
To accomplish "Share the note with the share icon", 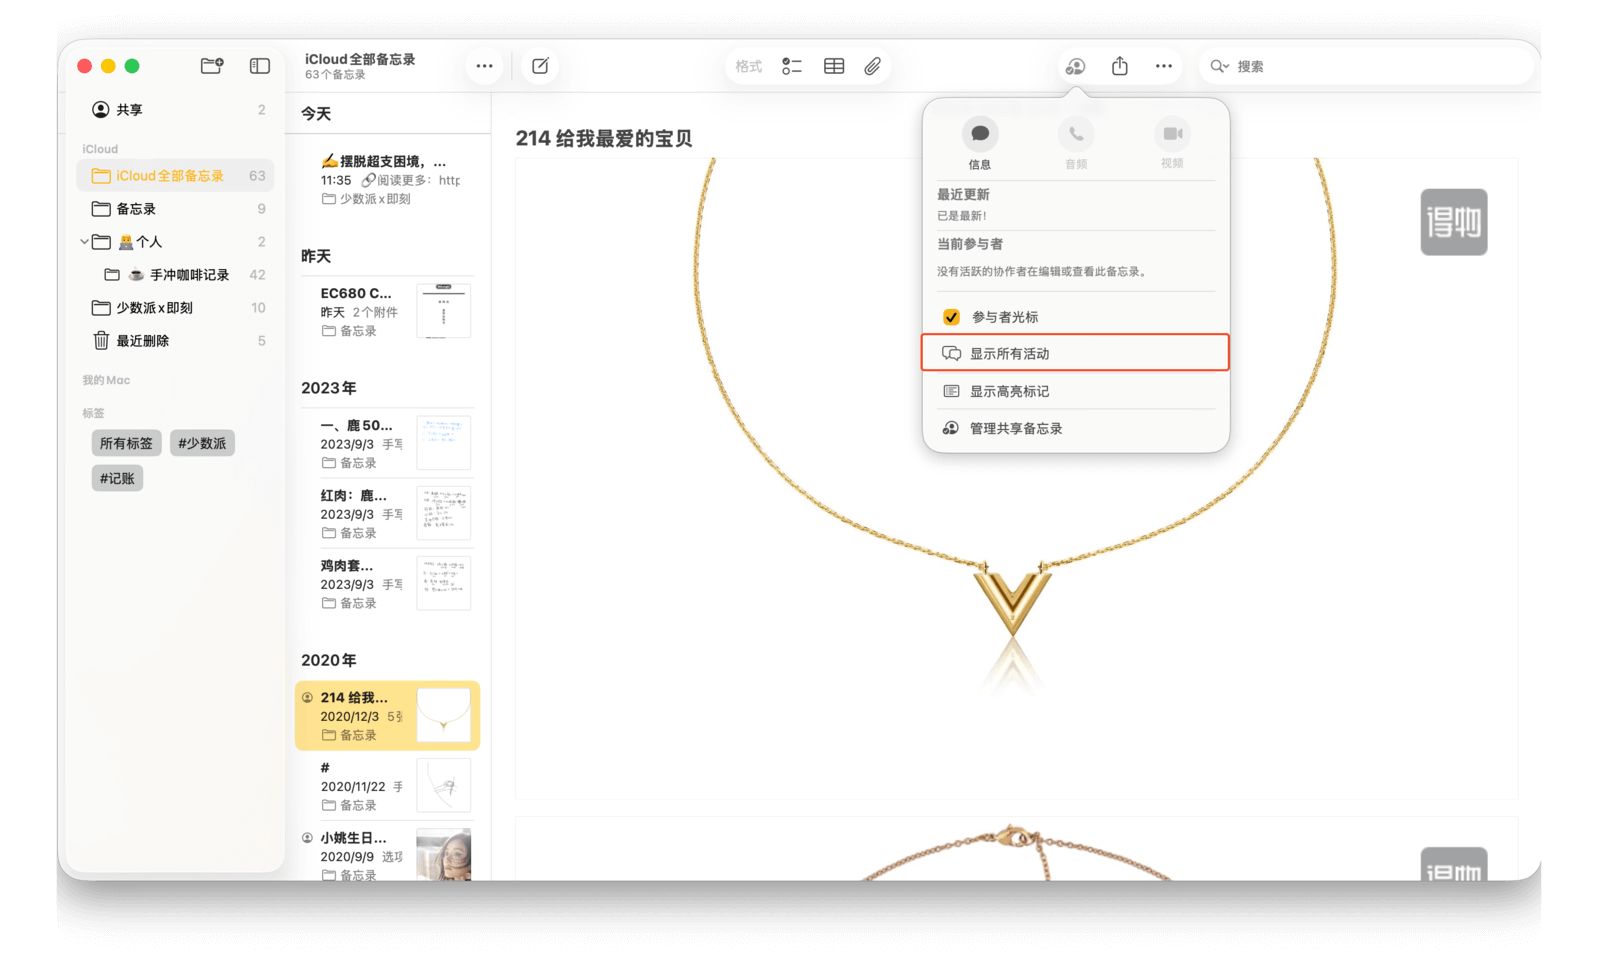I will tap(1120, 66).
